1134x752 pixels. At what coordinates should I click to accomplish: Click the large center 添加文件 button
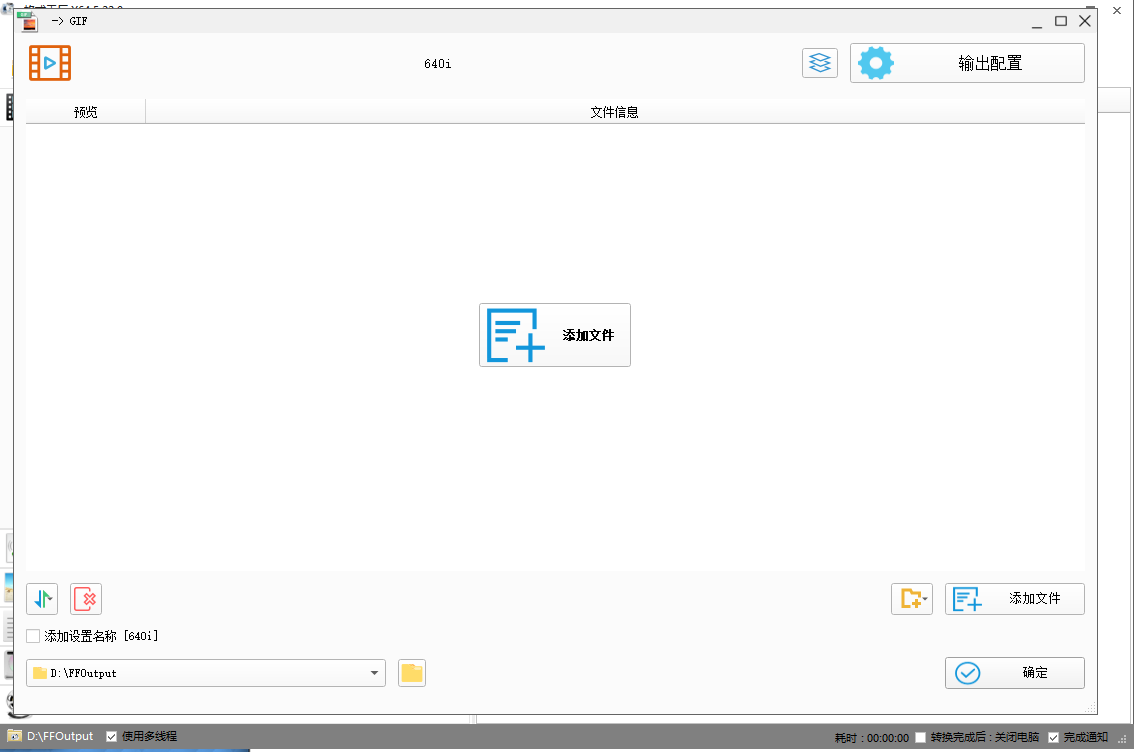click(x=555, y=335)
